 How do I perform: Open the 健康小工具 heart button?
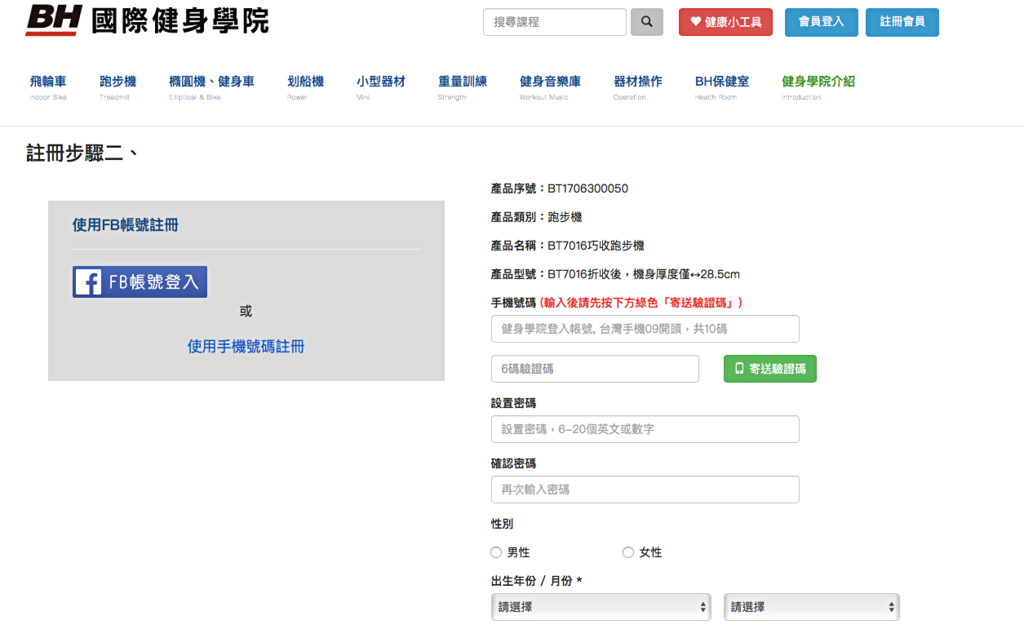pyautogui.click(x=726, y=22)
